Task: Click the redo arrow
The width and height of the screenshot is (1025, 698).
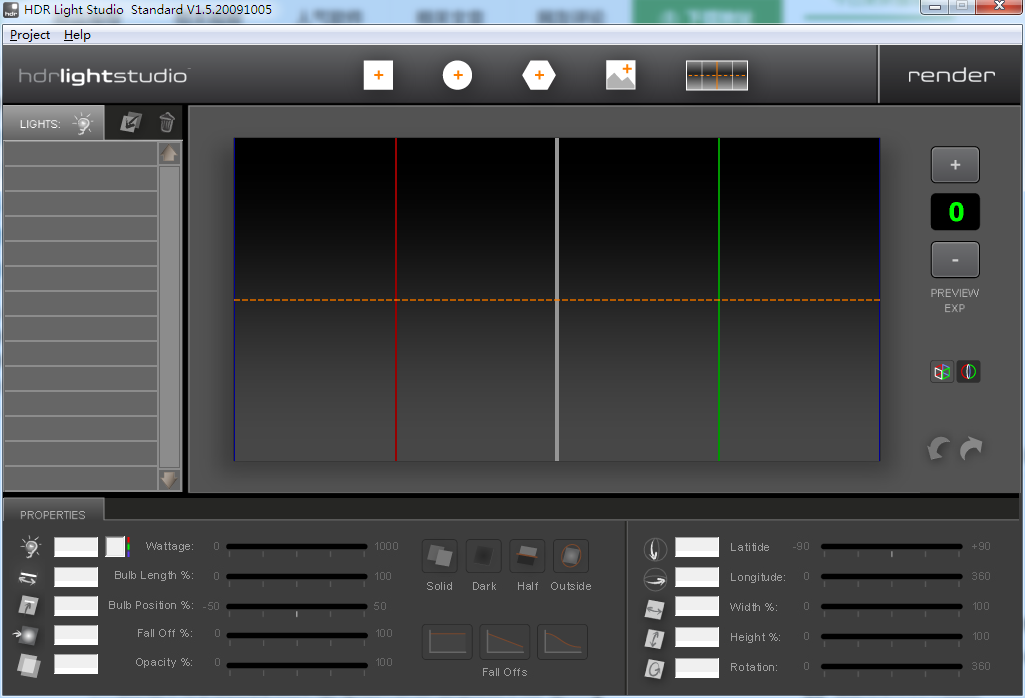Action: tap(971, 448)
